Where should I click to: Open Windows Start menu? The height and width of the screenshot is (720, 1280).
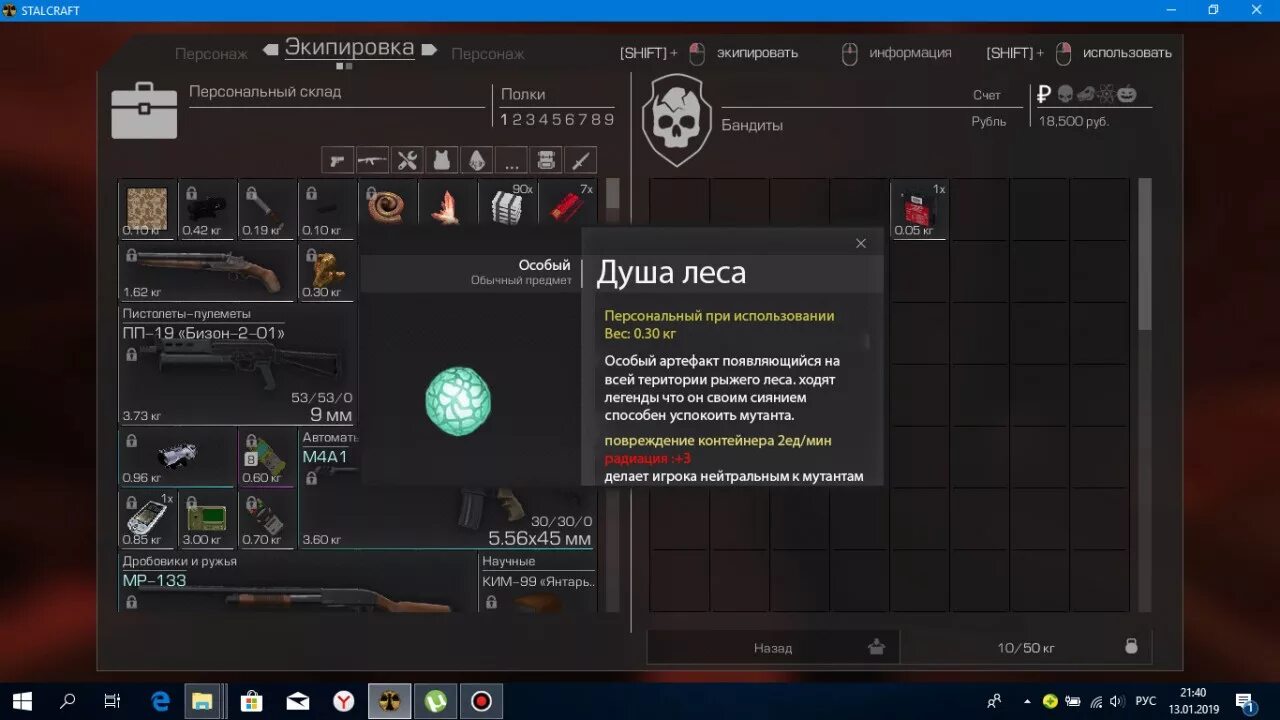(22, 701)
